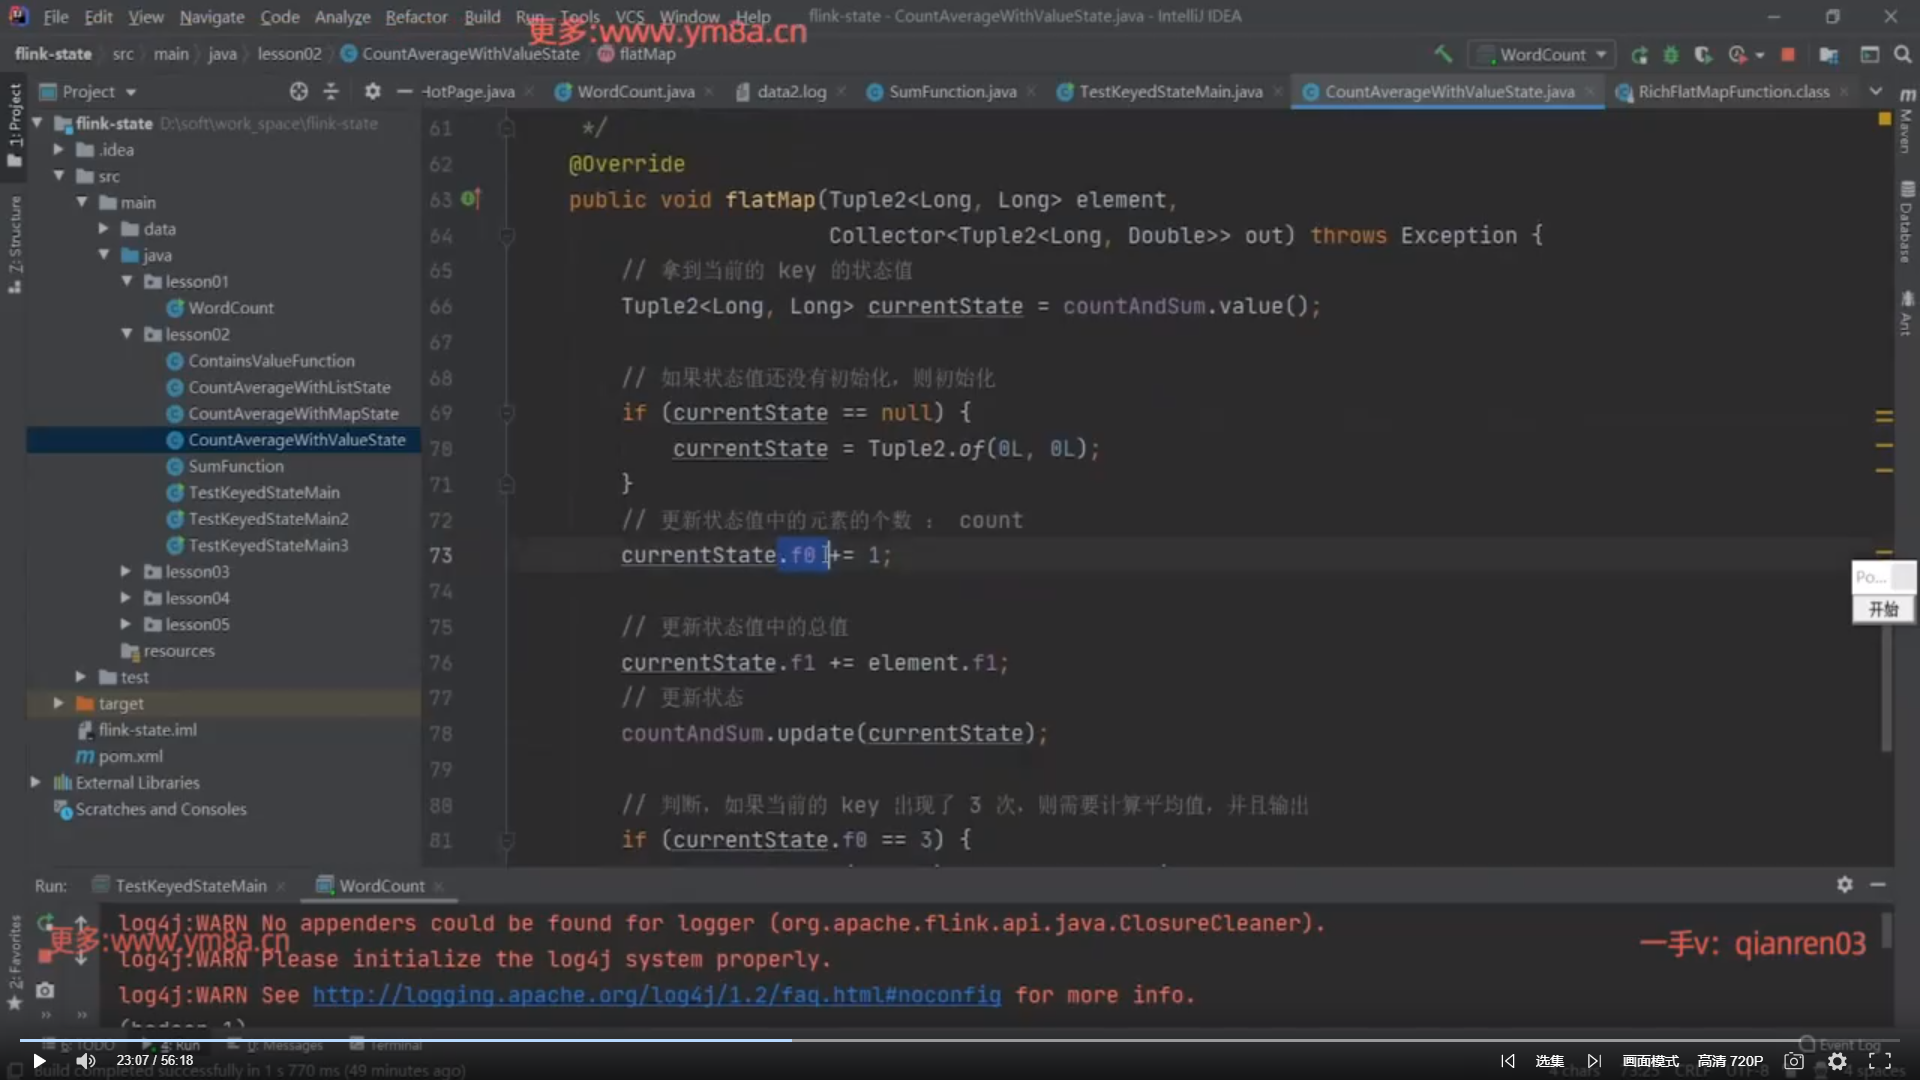Click the Project panel settings gear
This screenshot has width=1920, height=1080.
(372, 91)
